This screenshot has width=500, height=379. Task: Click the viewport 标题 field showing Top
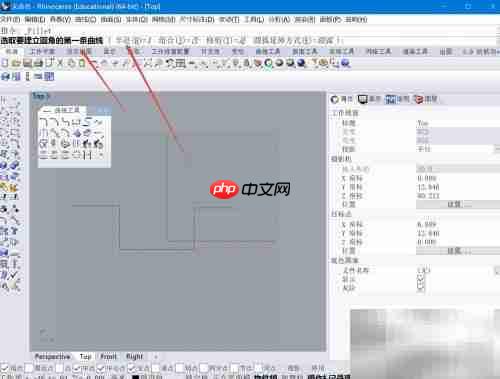click(x=458, y=123)
